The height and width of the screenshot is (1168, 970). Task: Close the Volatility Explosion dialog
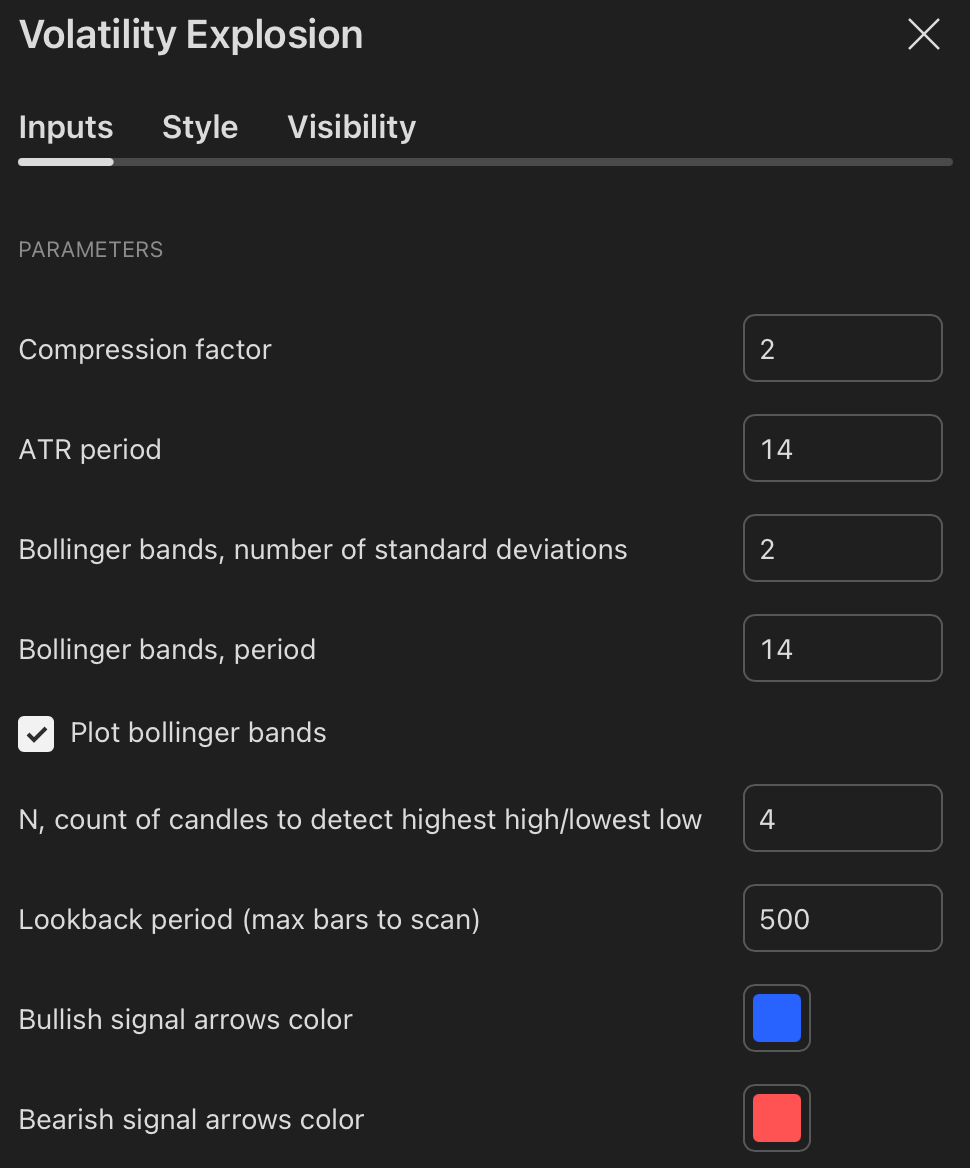pyautogui.click(x=923, y=35)
